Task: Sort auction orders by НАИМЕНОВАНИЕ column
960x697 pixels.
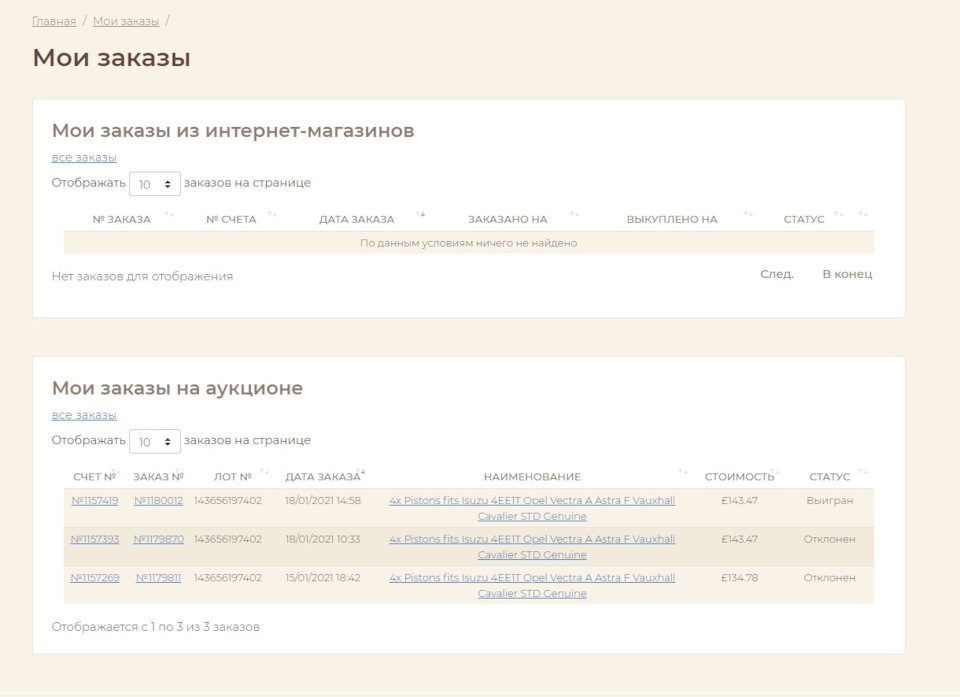Action: 532,477
